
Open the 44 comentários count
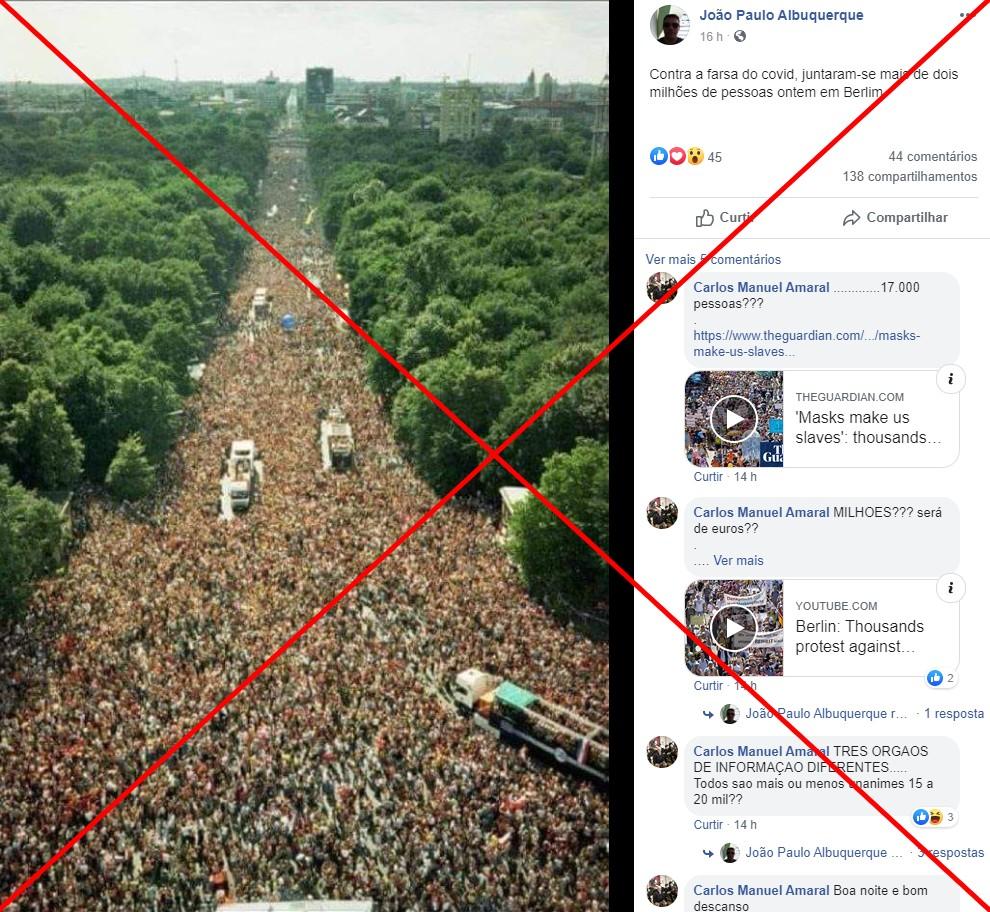point(933,157)
